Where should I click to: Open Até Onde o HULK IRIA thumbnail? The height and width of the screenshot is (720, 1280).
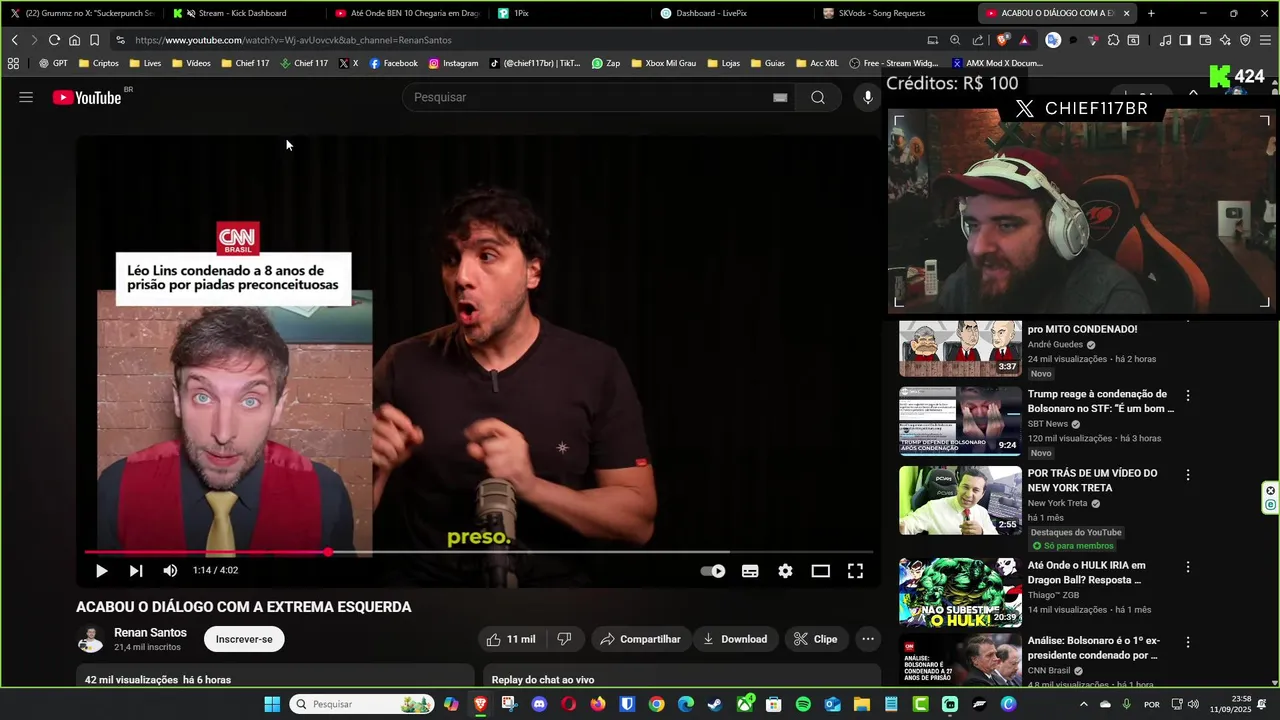coord(960,592)
